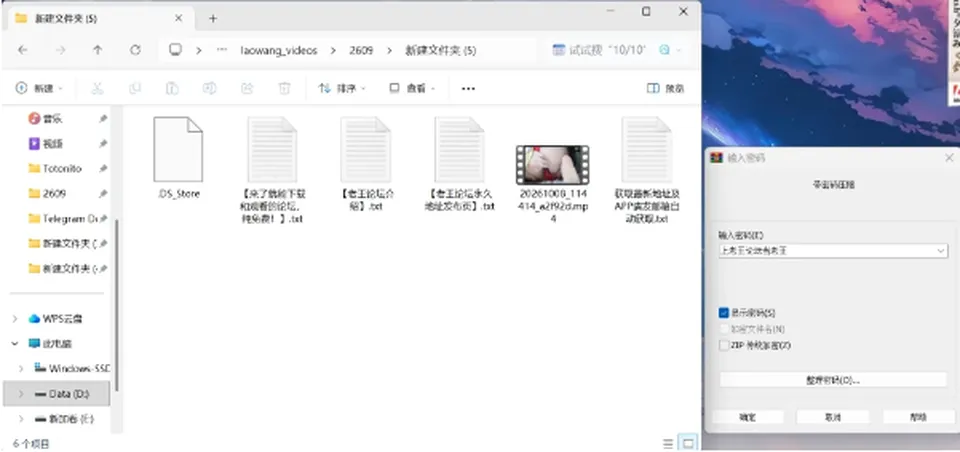Open 音乐 in the sidebar
960x452 pixels.
tap(53, 118)
